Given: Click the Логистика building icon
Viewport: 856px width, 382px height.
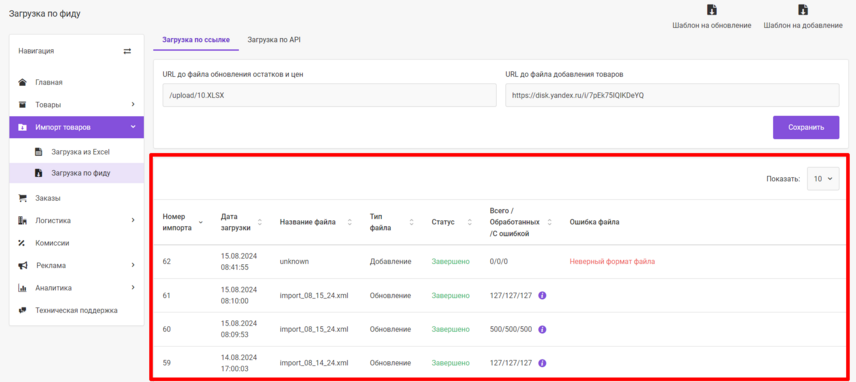Looking at the screenshot, I should [x=22, y=220].
